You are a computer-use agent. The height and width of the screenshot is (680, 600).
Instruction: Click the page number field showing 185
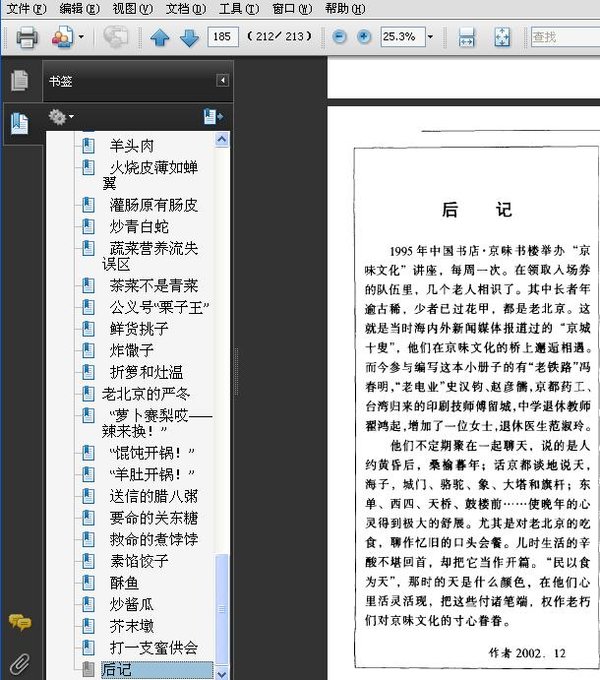(223, 36)
